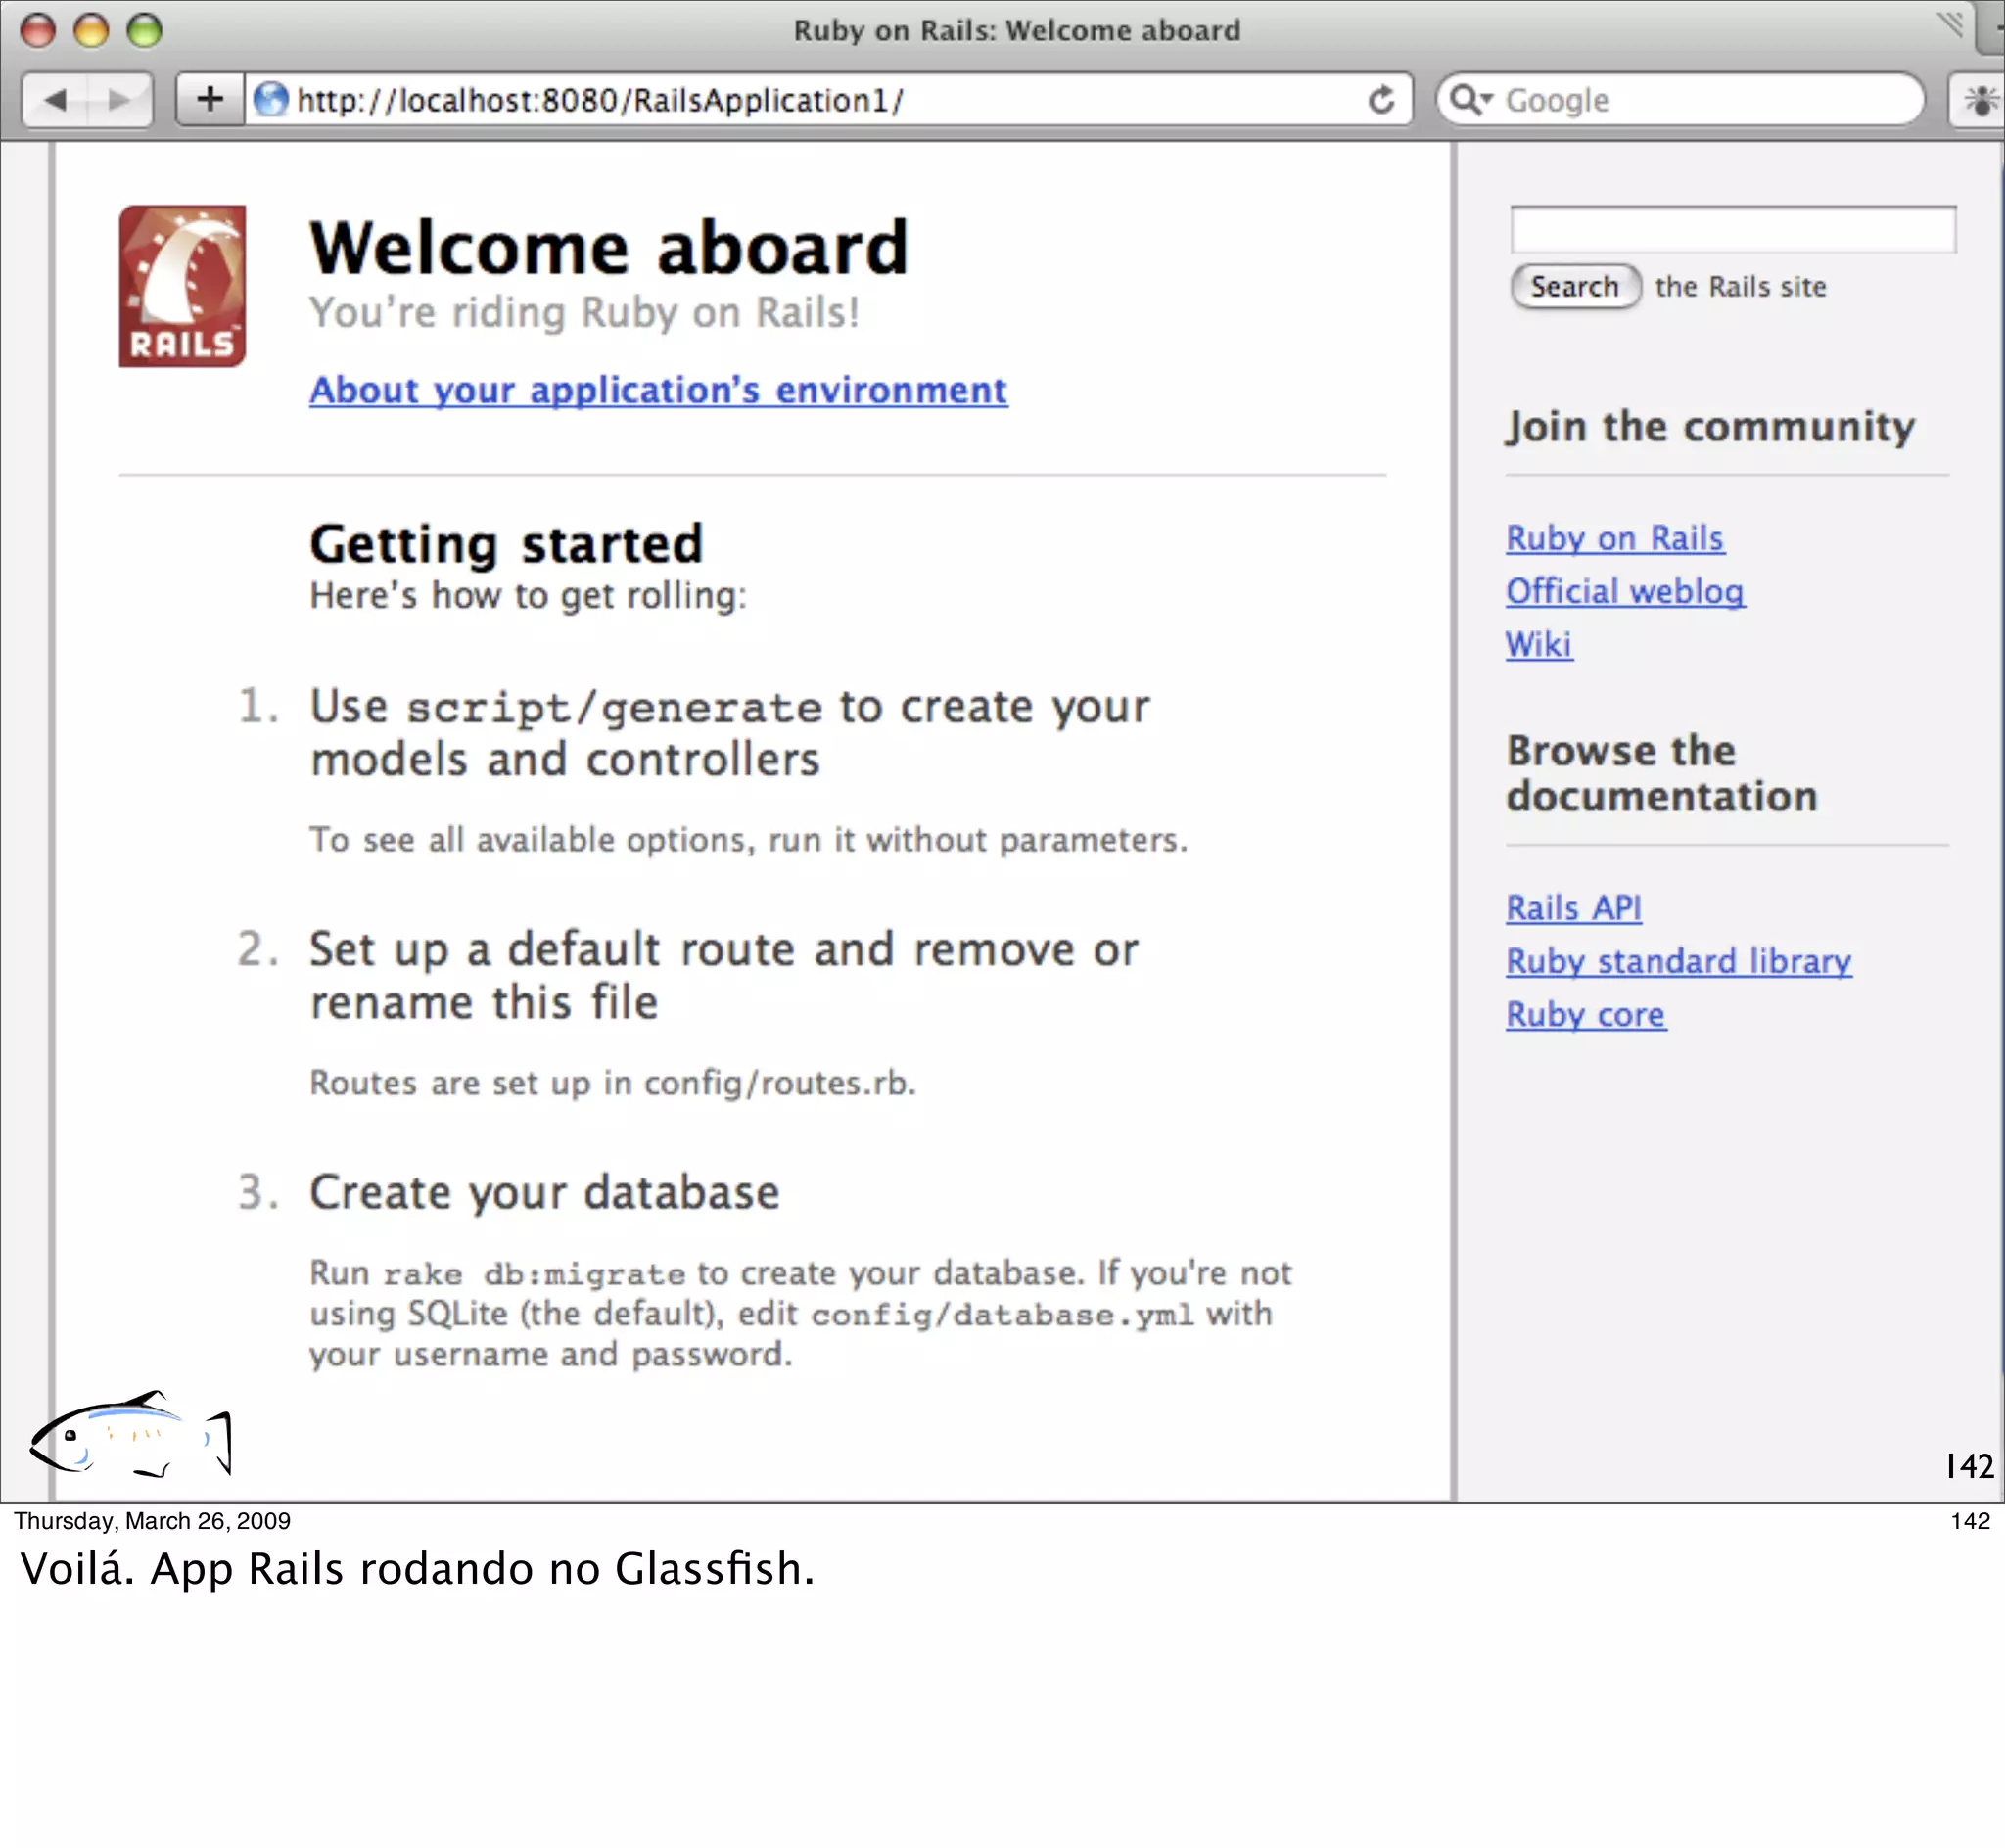Open Ruby standard library link
The image size is (2005, 1848).
point(1678,961)
